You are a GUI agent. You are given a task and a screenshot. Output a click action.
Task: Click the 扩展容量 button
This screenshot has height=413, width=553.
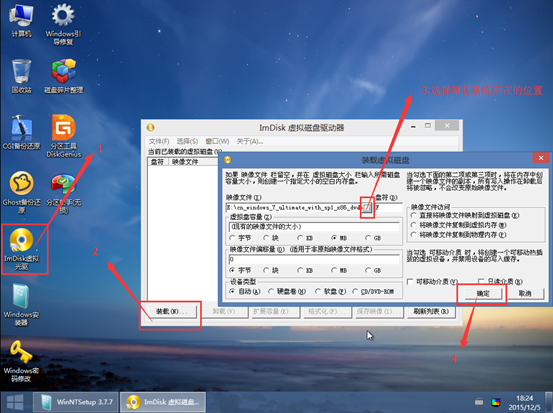click(x=275, y=311)
